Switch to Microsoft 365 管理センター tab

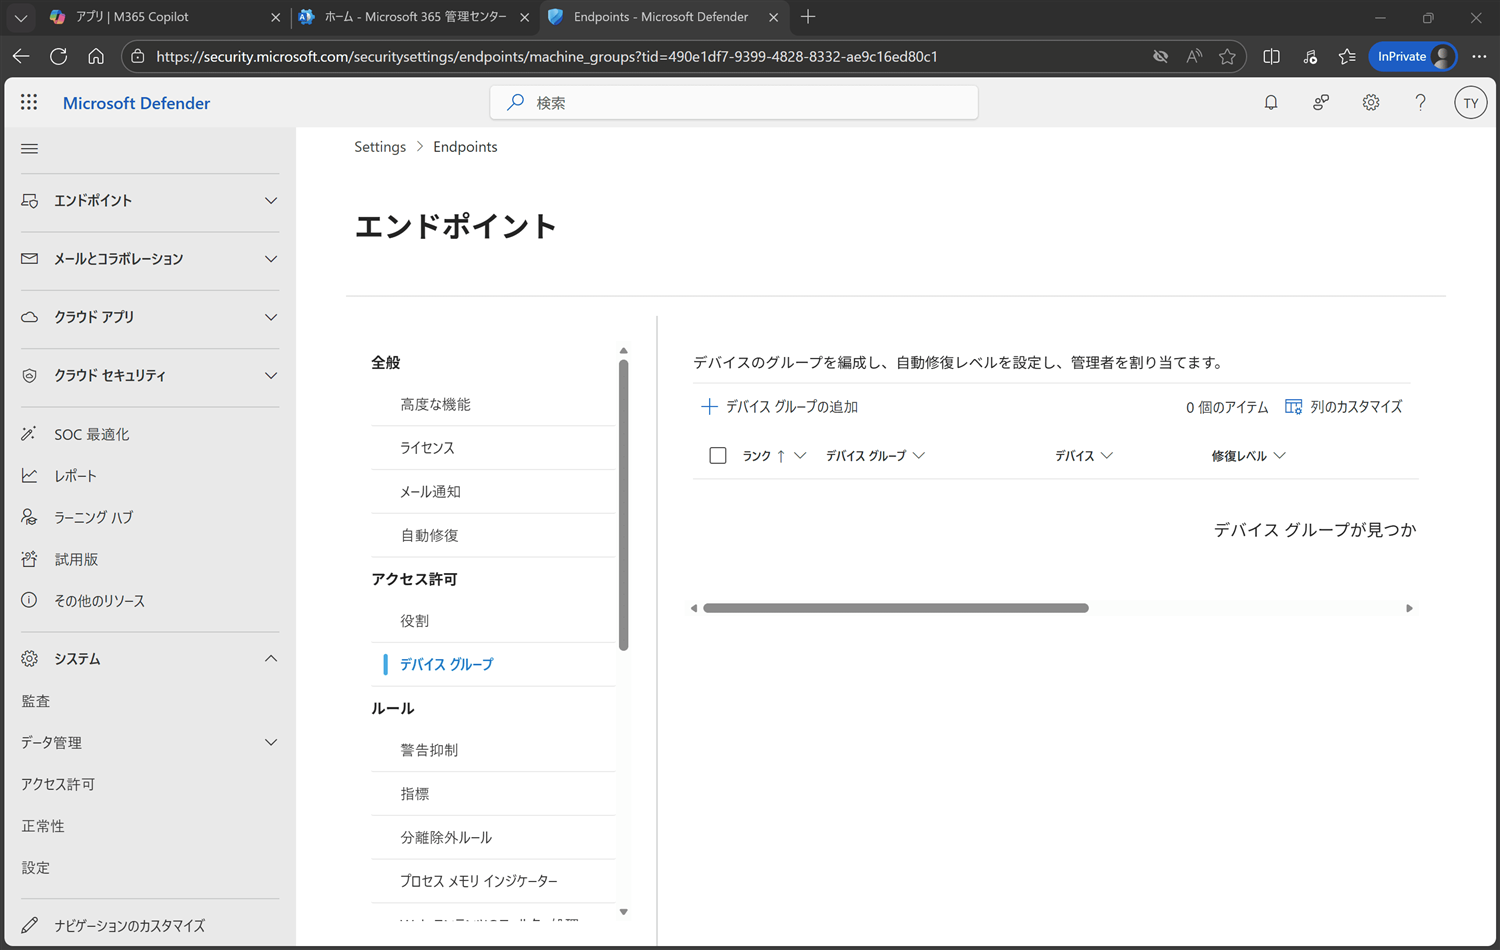click(x=414, y=17)
